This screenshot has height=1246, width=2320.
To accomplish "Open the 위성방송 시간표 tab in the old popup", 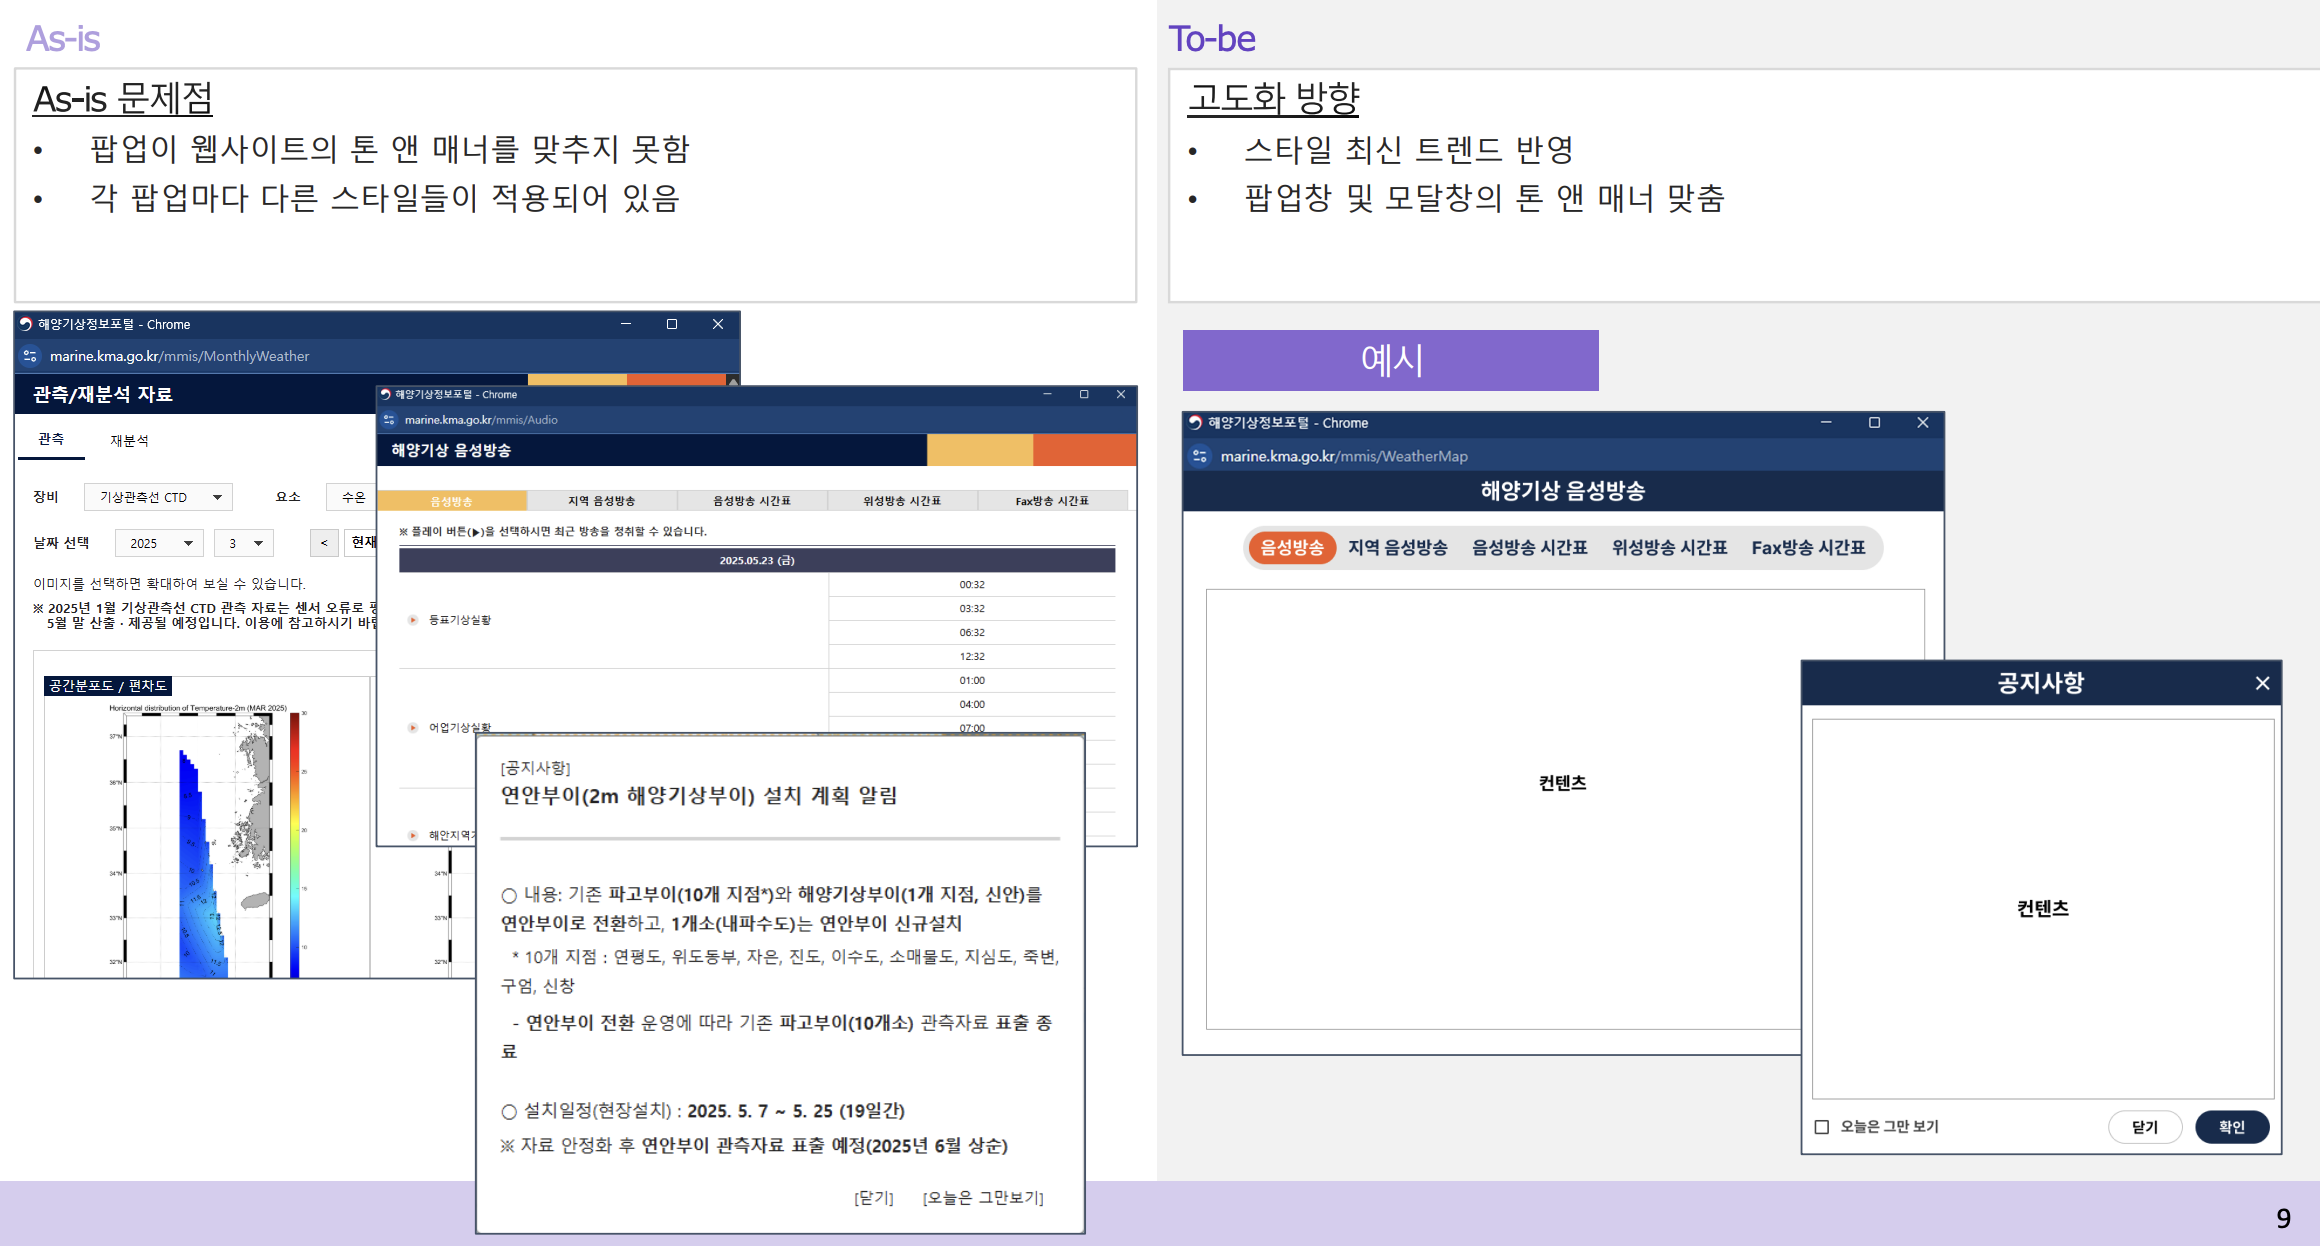I will tap(901, 501).
